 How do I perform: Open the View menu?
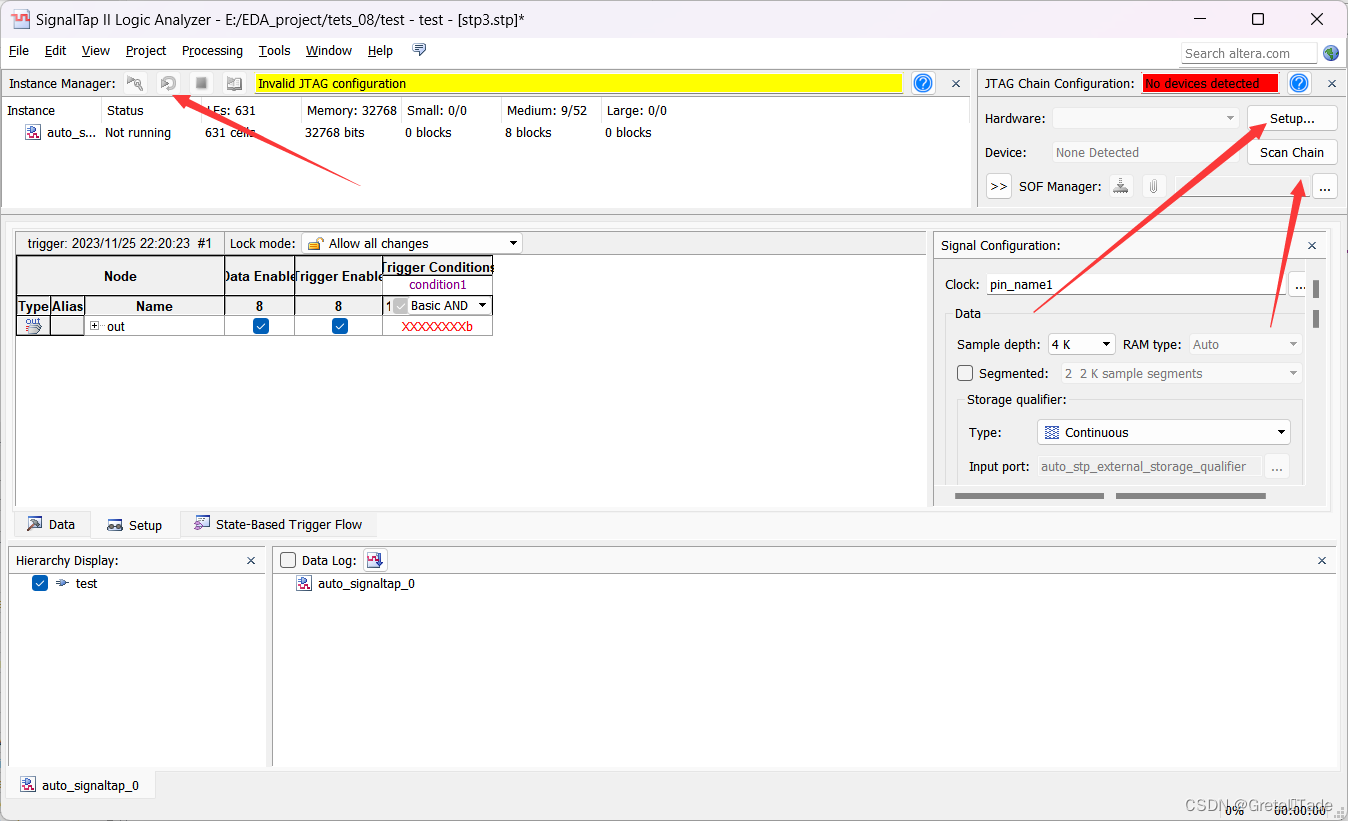[96, 50]
